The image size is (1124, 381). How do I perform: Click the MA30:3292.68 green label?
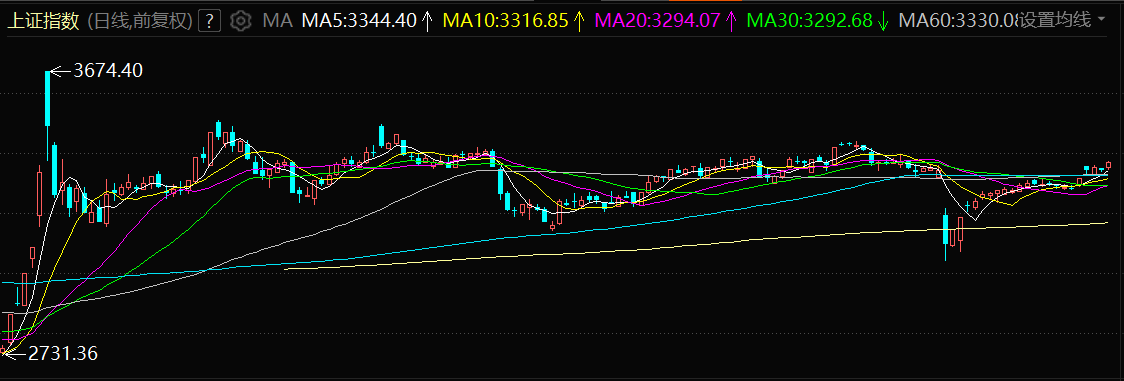click(x=809, y=21)
